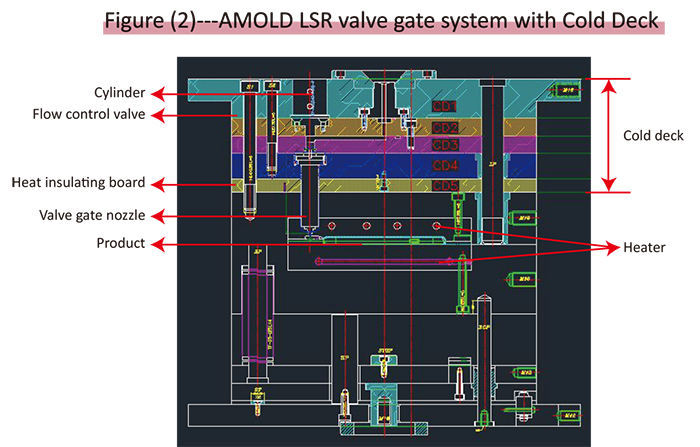The width and height of the screenshot is (700, 447).
Task: Click the 'Cold deck' label
Action: pos(653,136)
